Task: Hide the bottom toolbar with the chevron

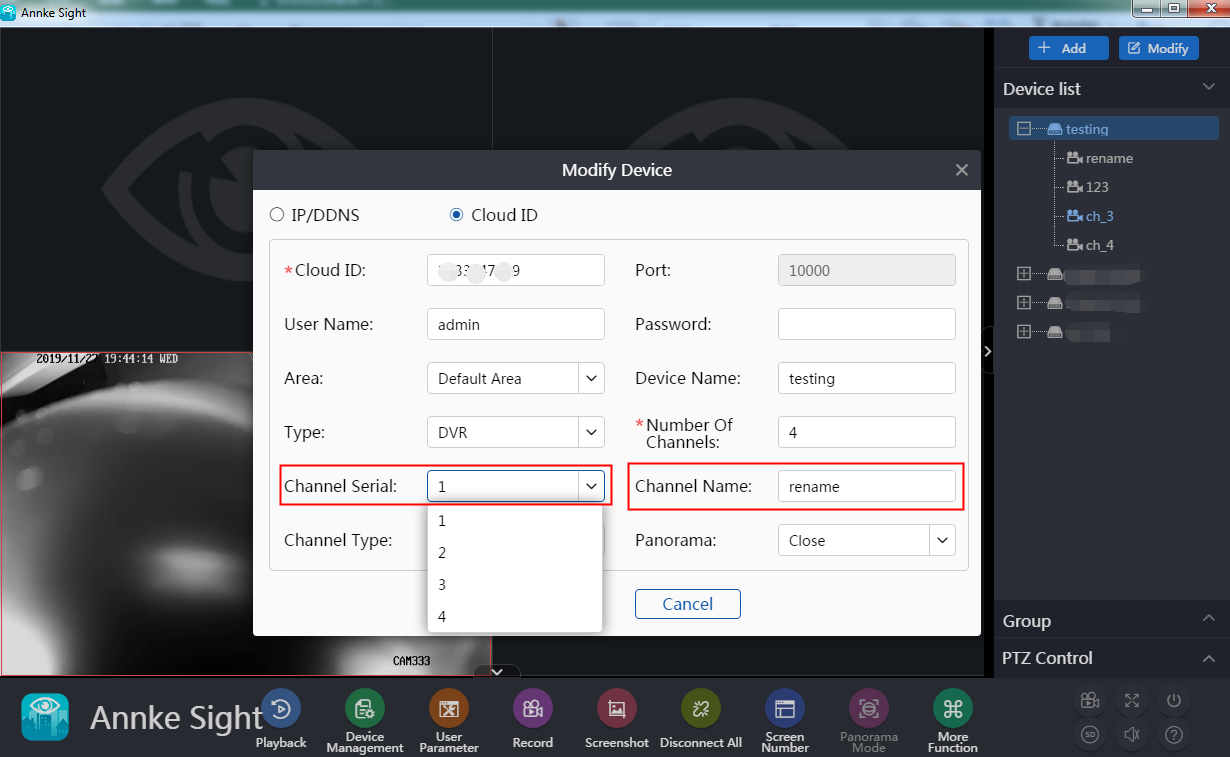Action: pos(497,672)
